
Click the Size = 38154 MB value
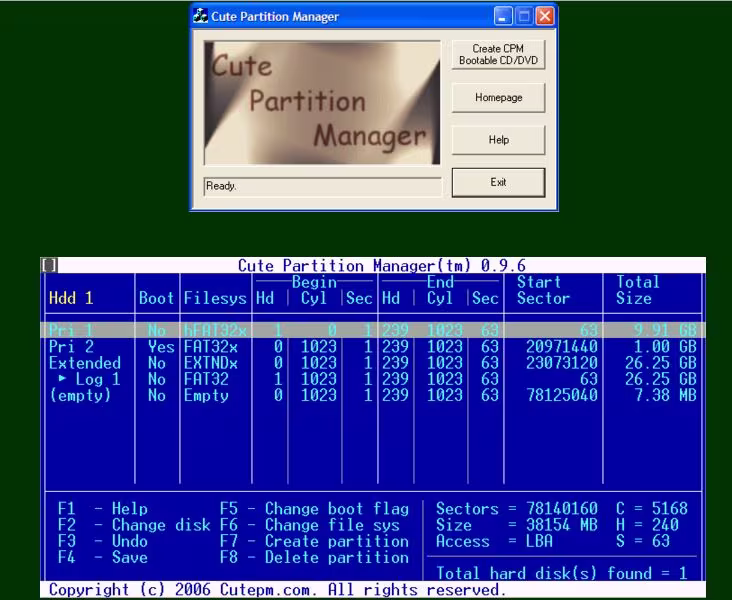[516, 525]
